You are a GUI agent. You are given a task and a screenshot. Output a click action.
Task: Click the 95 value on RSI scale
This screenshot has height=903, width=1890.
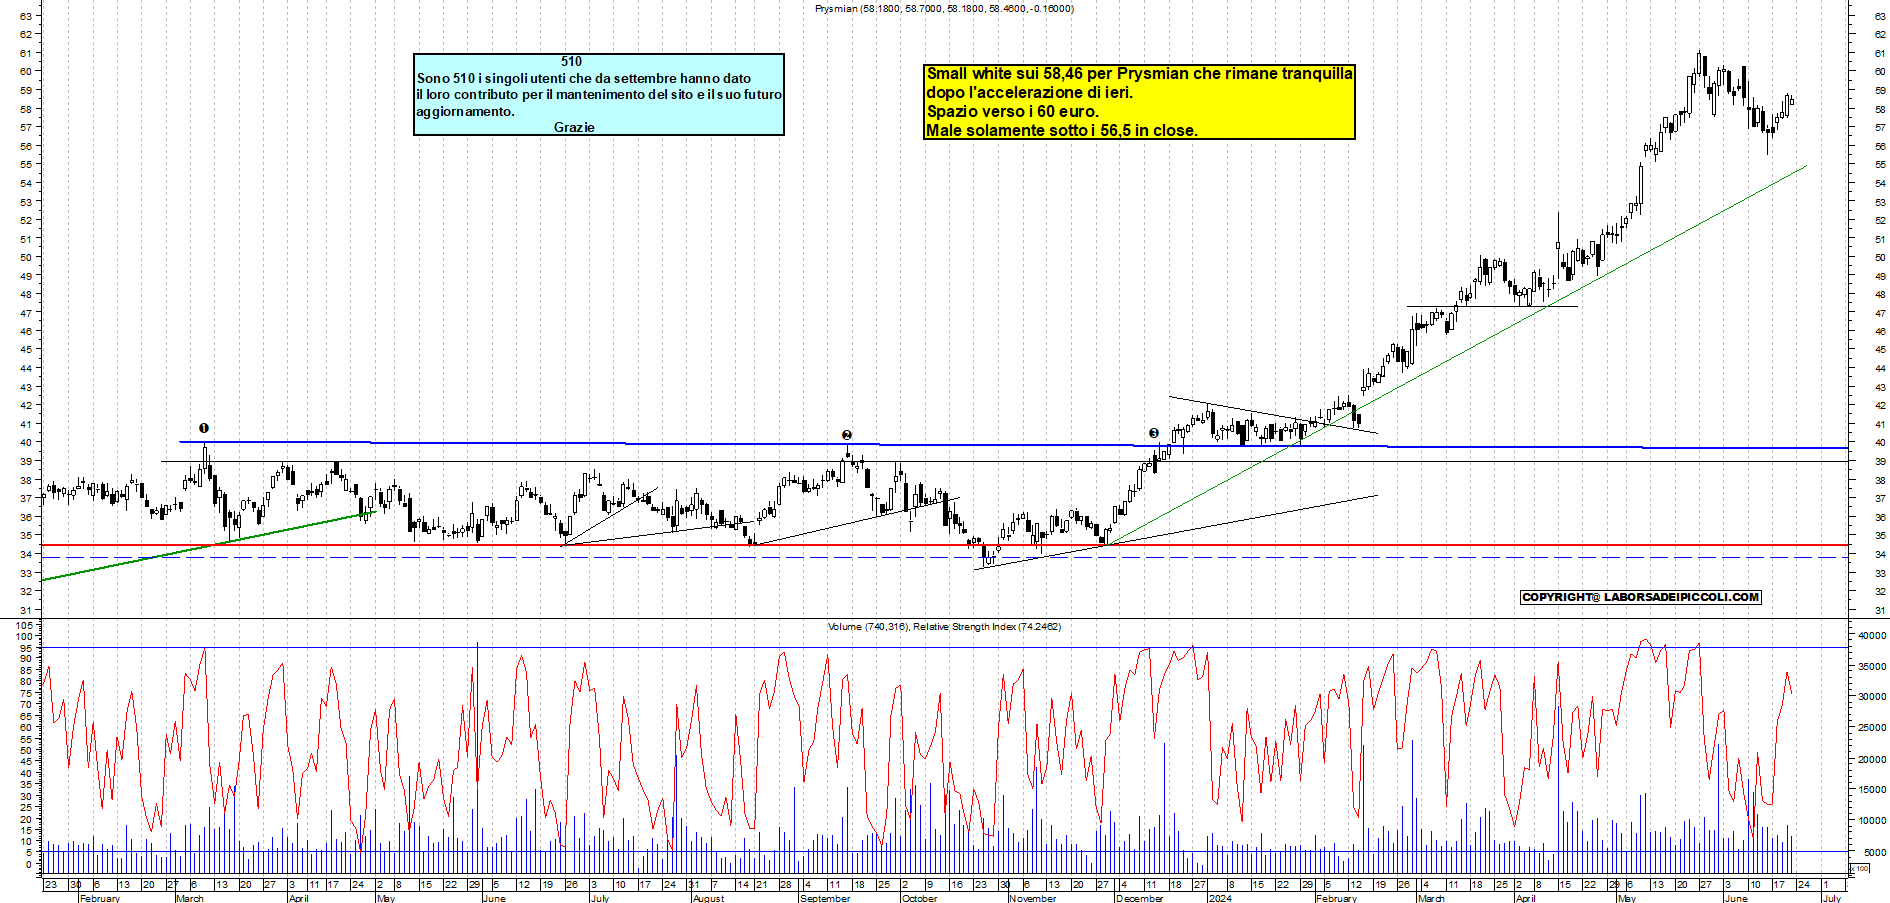pos(28,647)
